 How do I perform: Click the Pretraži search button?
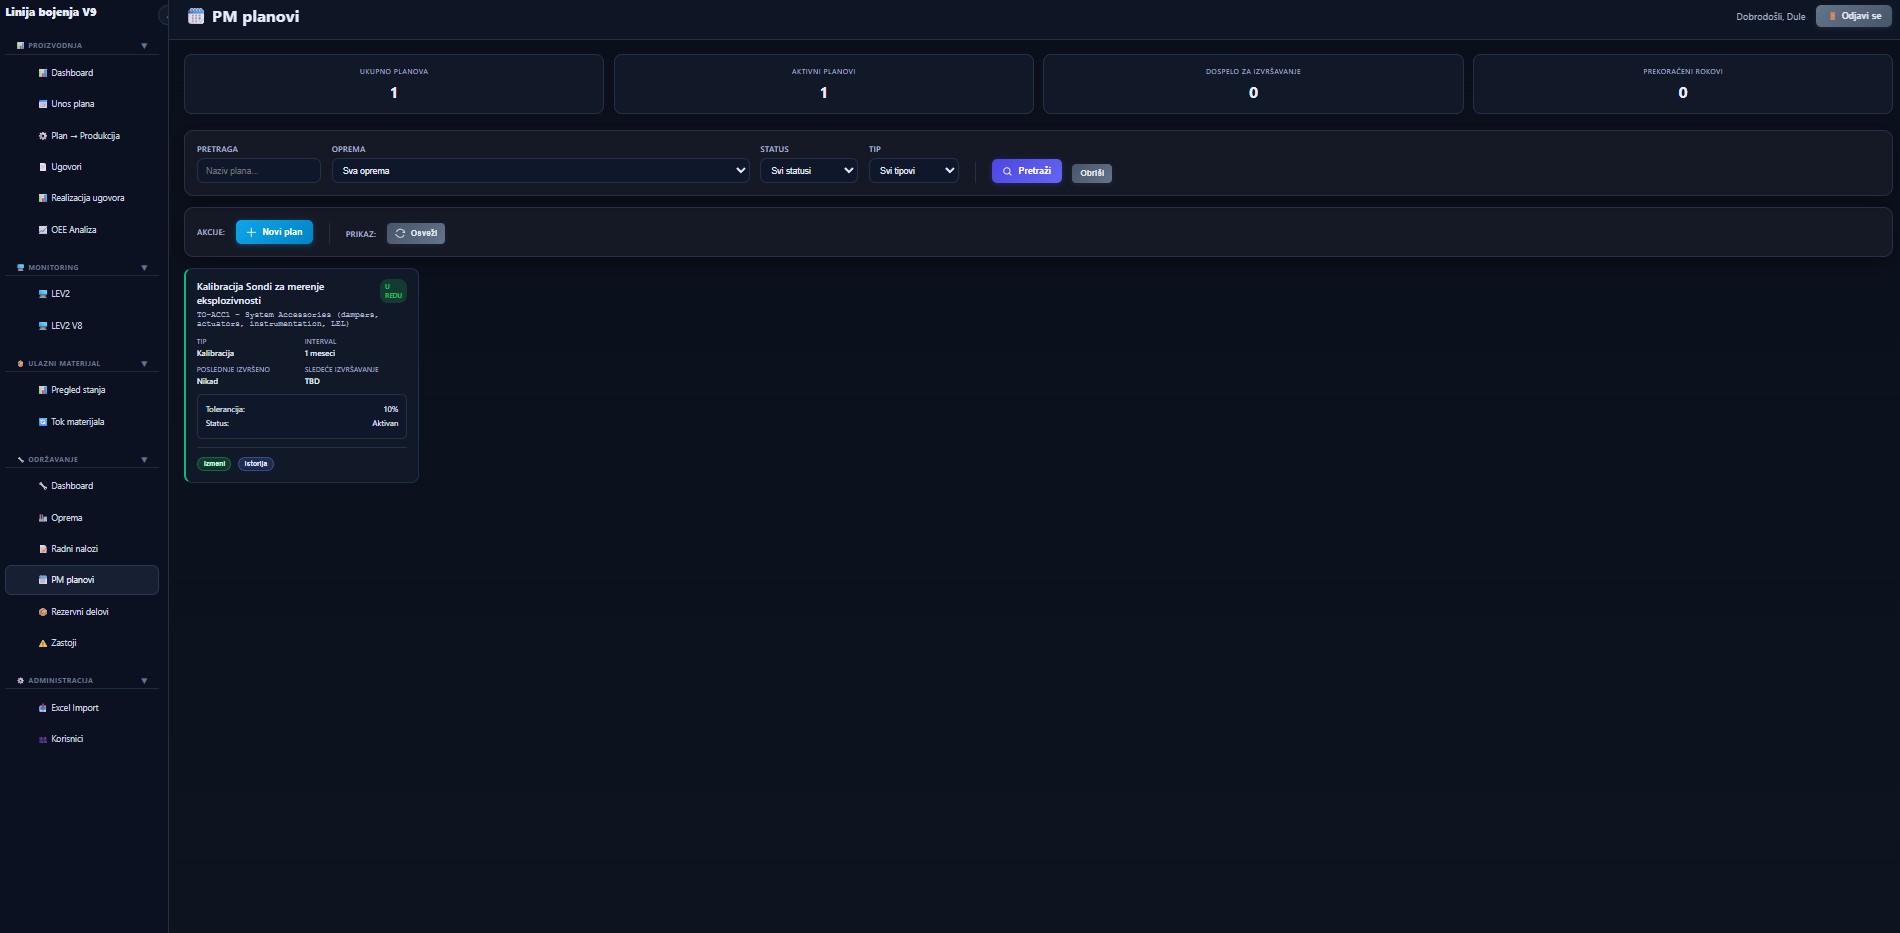point(1027,171)
